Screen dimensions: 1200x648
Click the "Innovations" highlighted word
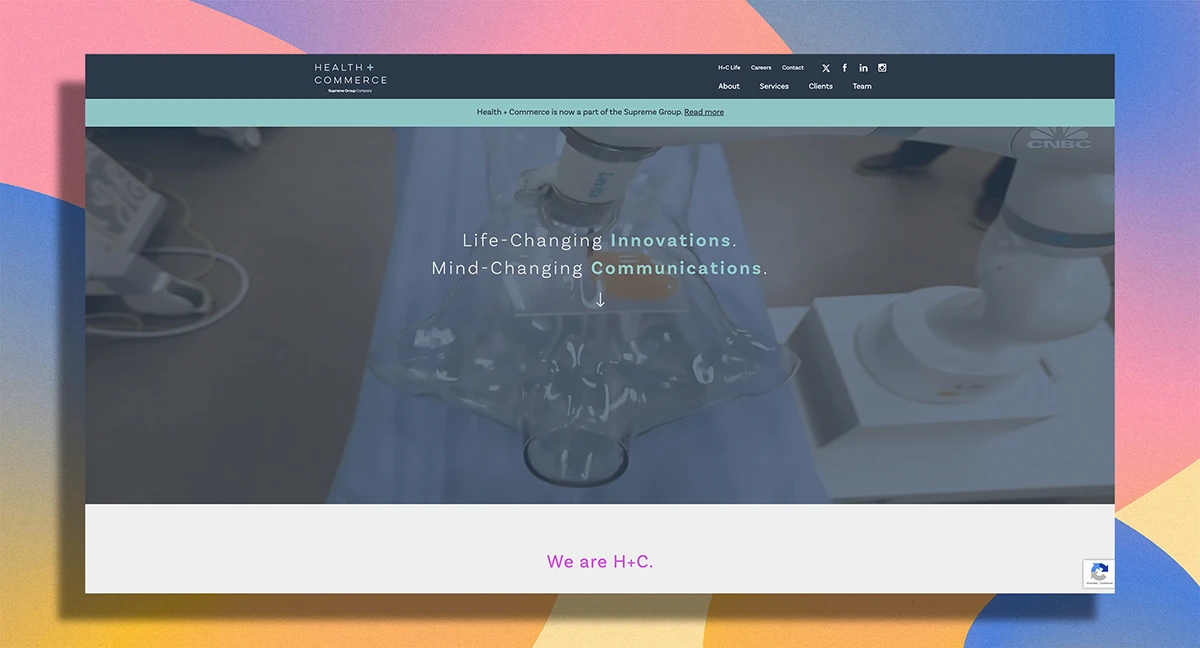(671, 241)
